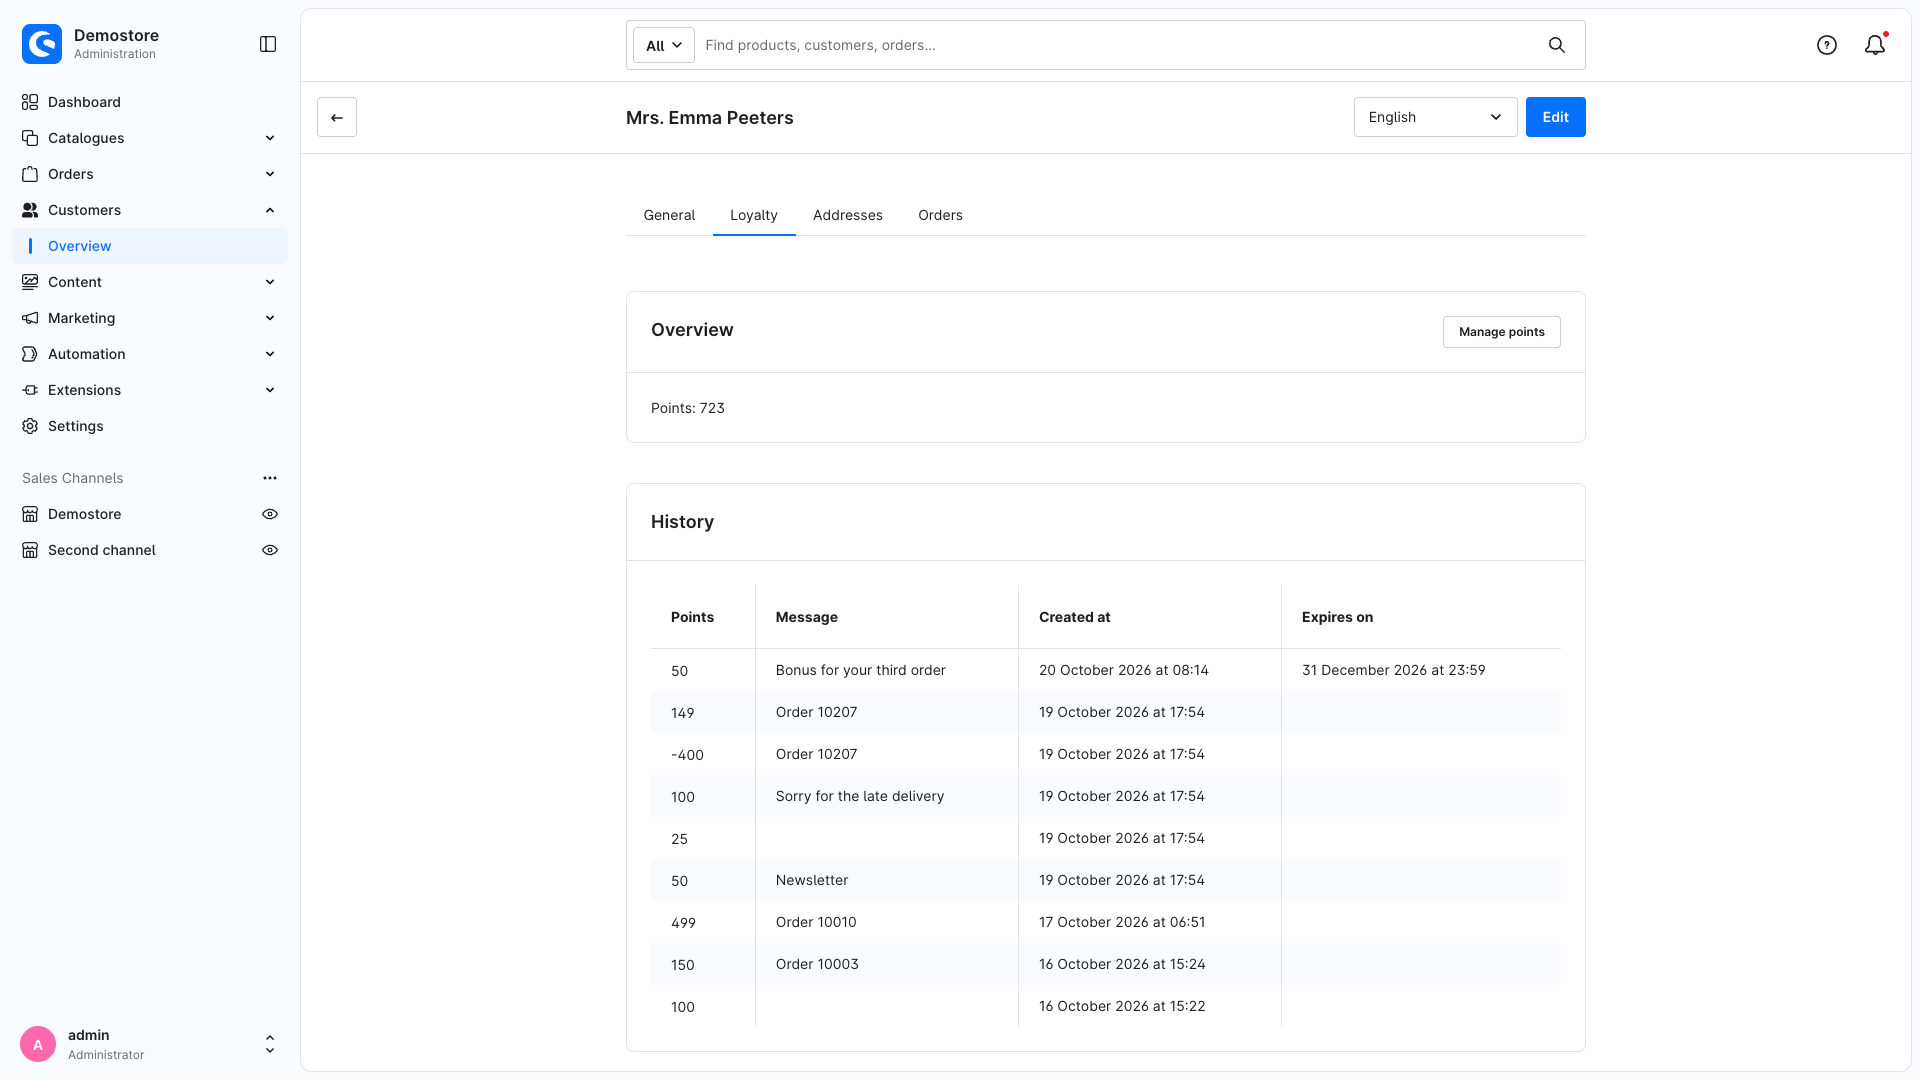
Task: Click the search magnifier icon
Action: 1557,45
